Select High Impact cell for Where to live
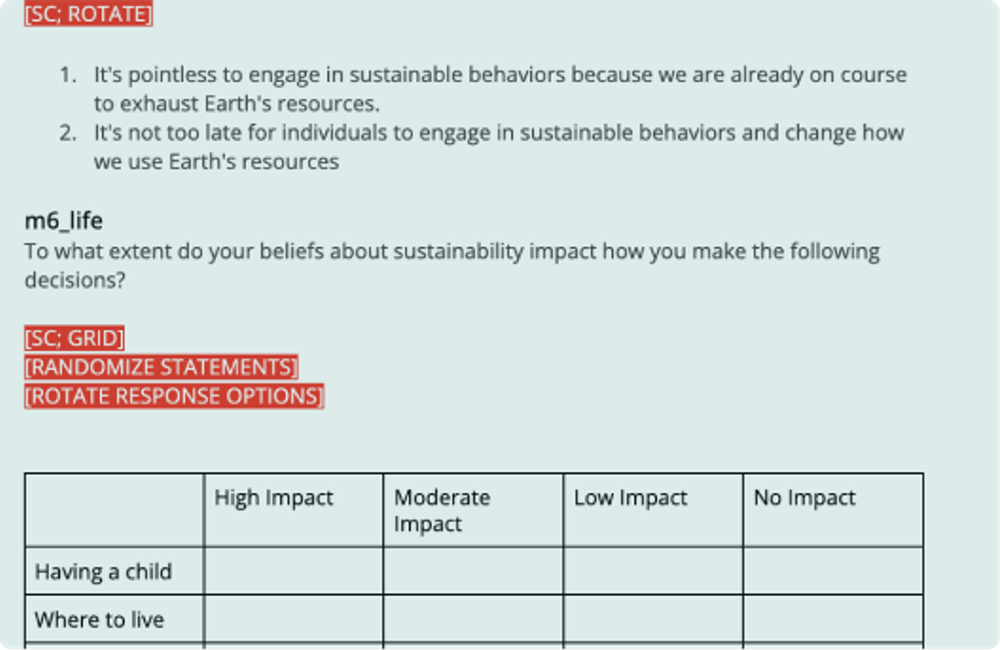 [293, 619]
